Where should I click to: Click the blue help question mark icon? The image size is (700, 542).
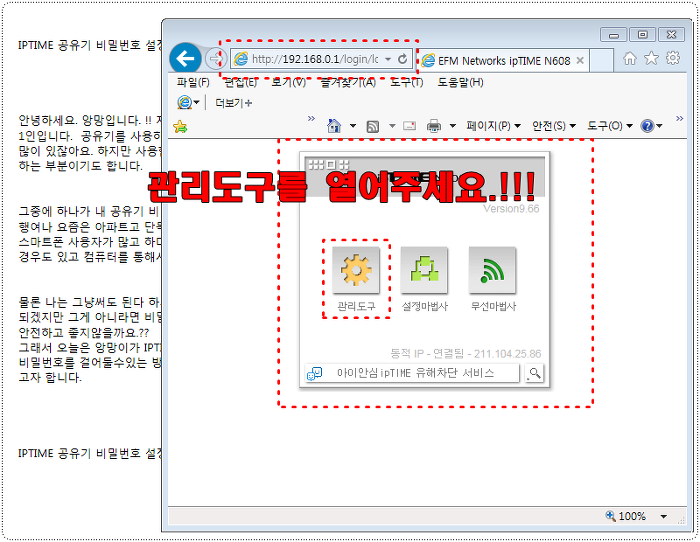click(647, 126)
